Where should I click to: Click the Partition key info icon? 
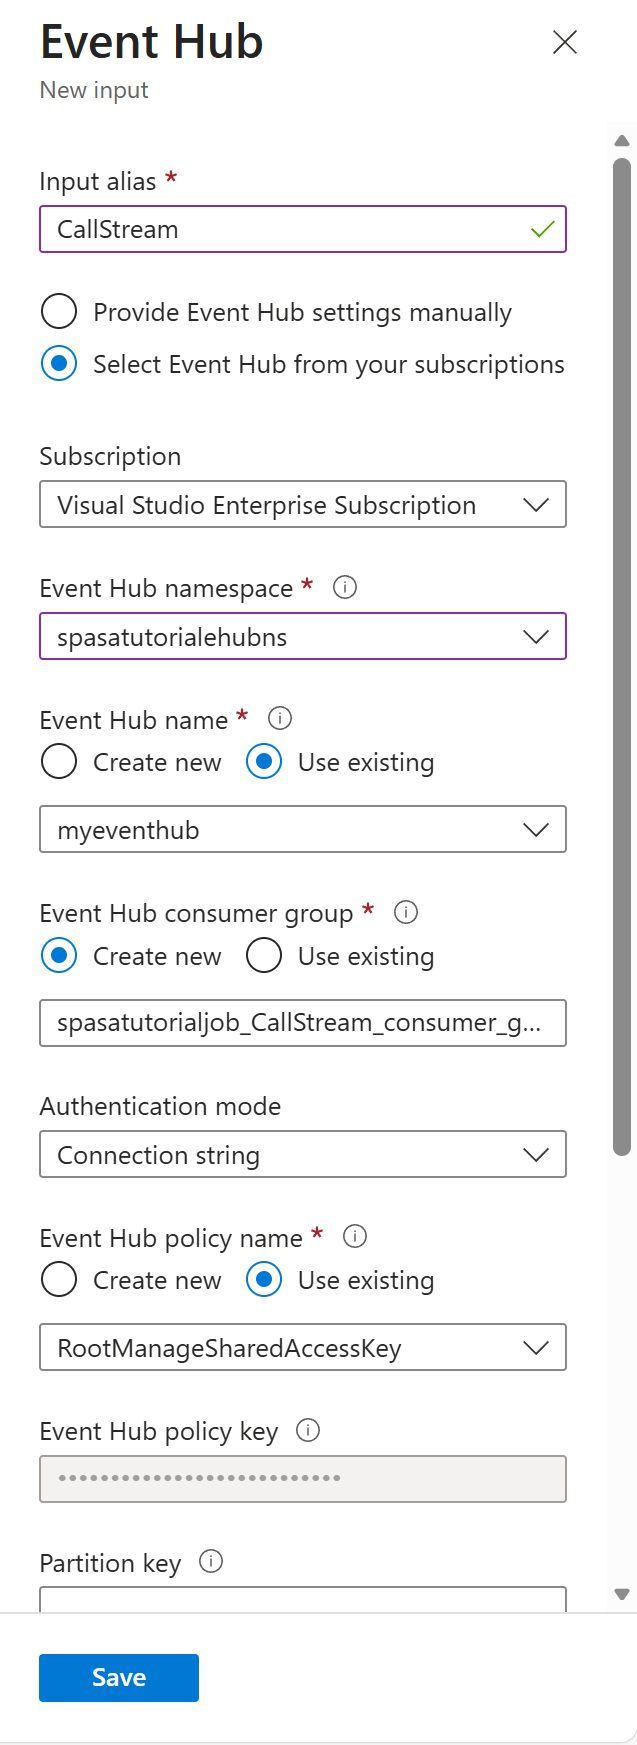coord(211,1562)
